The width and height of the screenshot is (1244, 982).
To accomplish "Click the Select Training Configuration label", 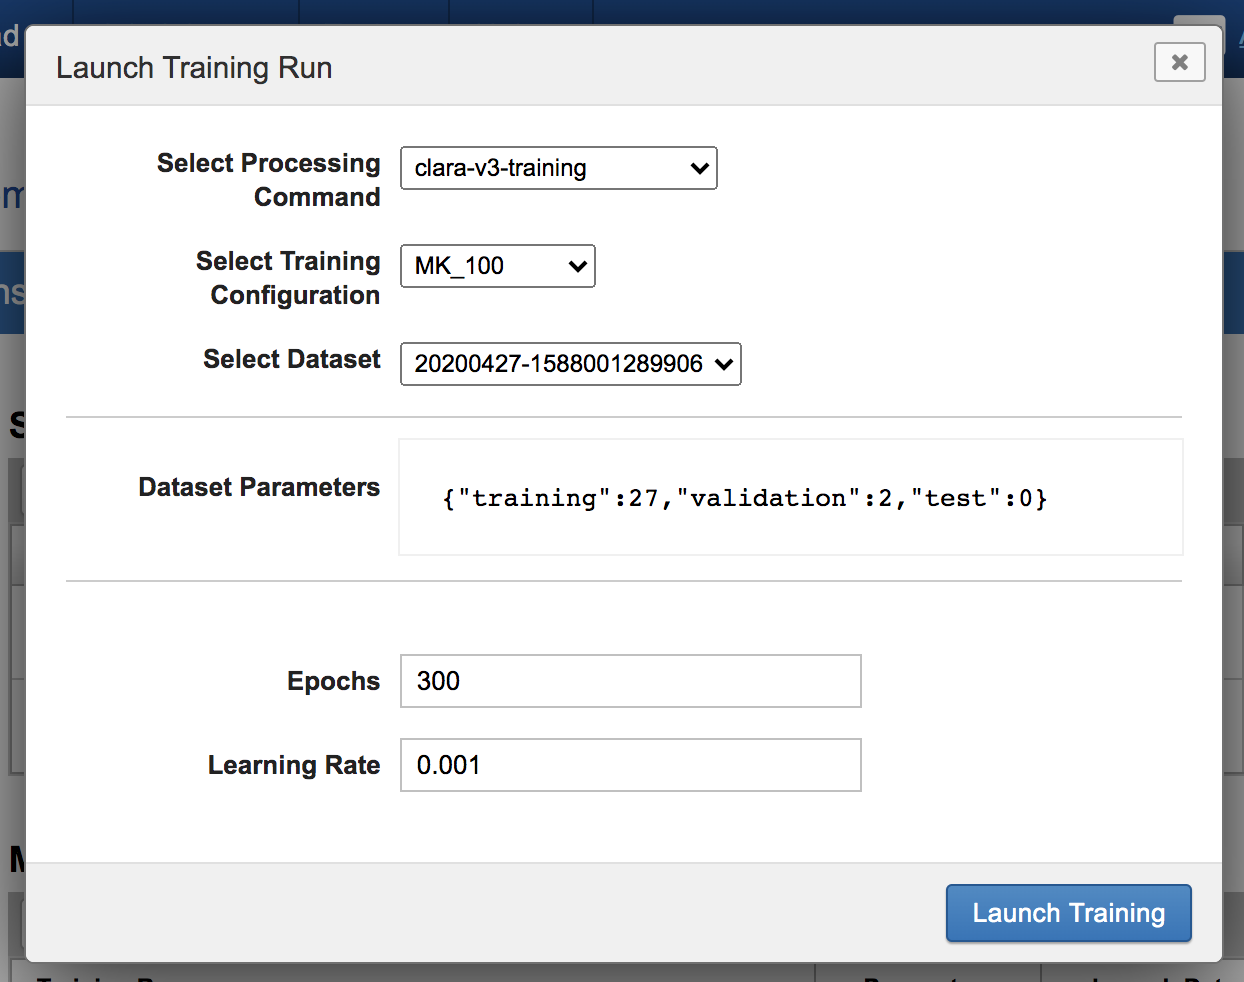I will [x=288, y=278].
